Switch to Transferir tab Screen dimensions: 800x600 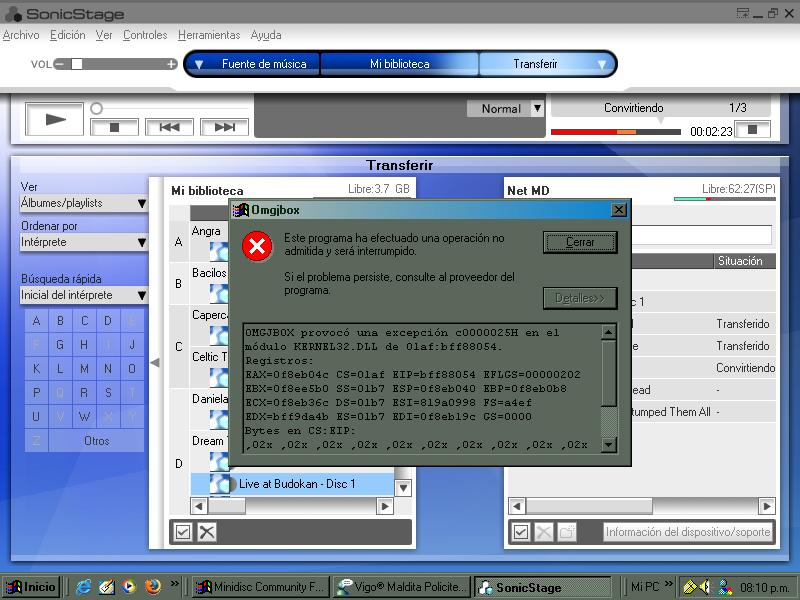pos(535,64)
